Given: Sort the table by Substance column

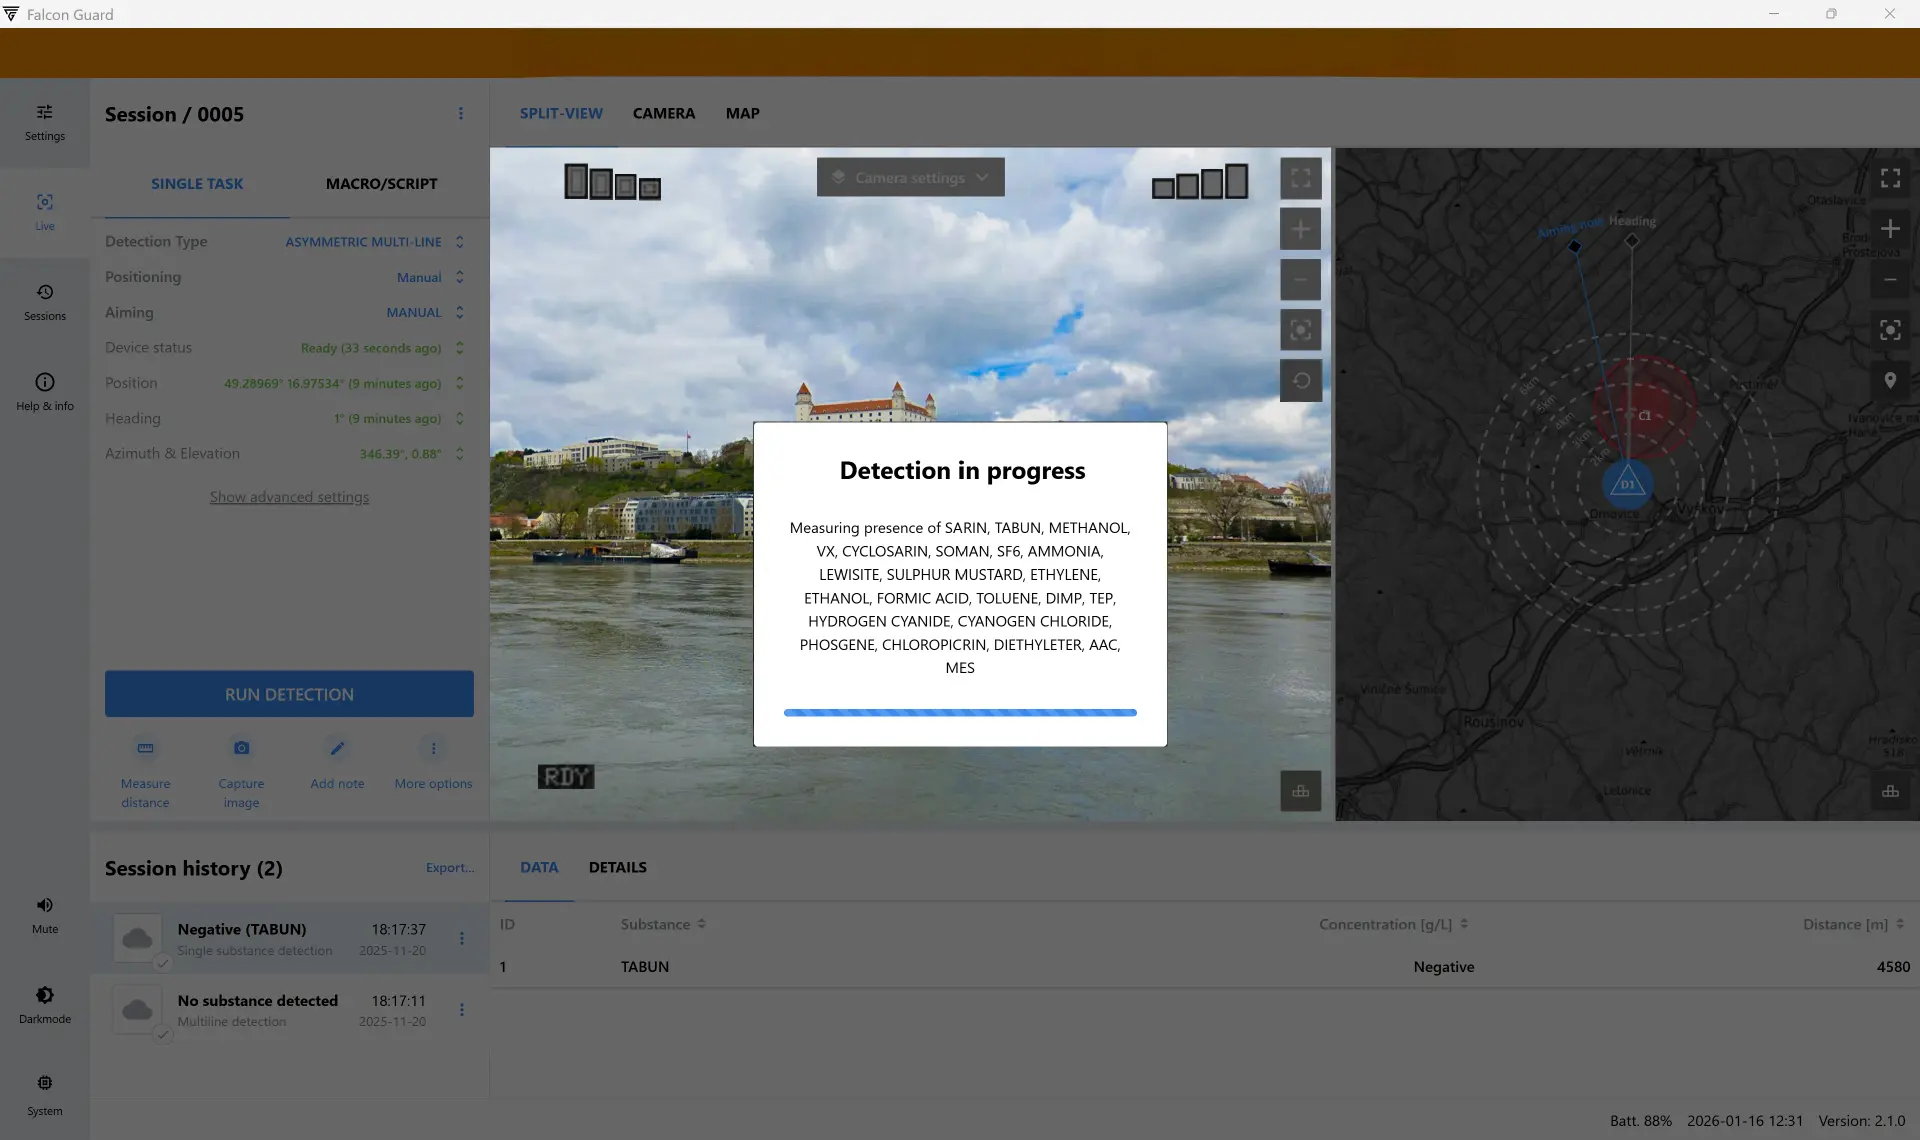Looking at the screenshot, I should click(x=663, y=924).
